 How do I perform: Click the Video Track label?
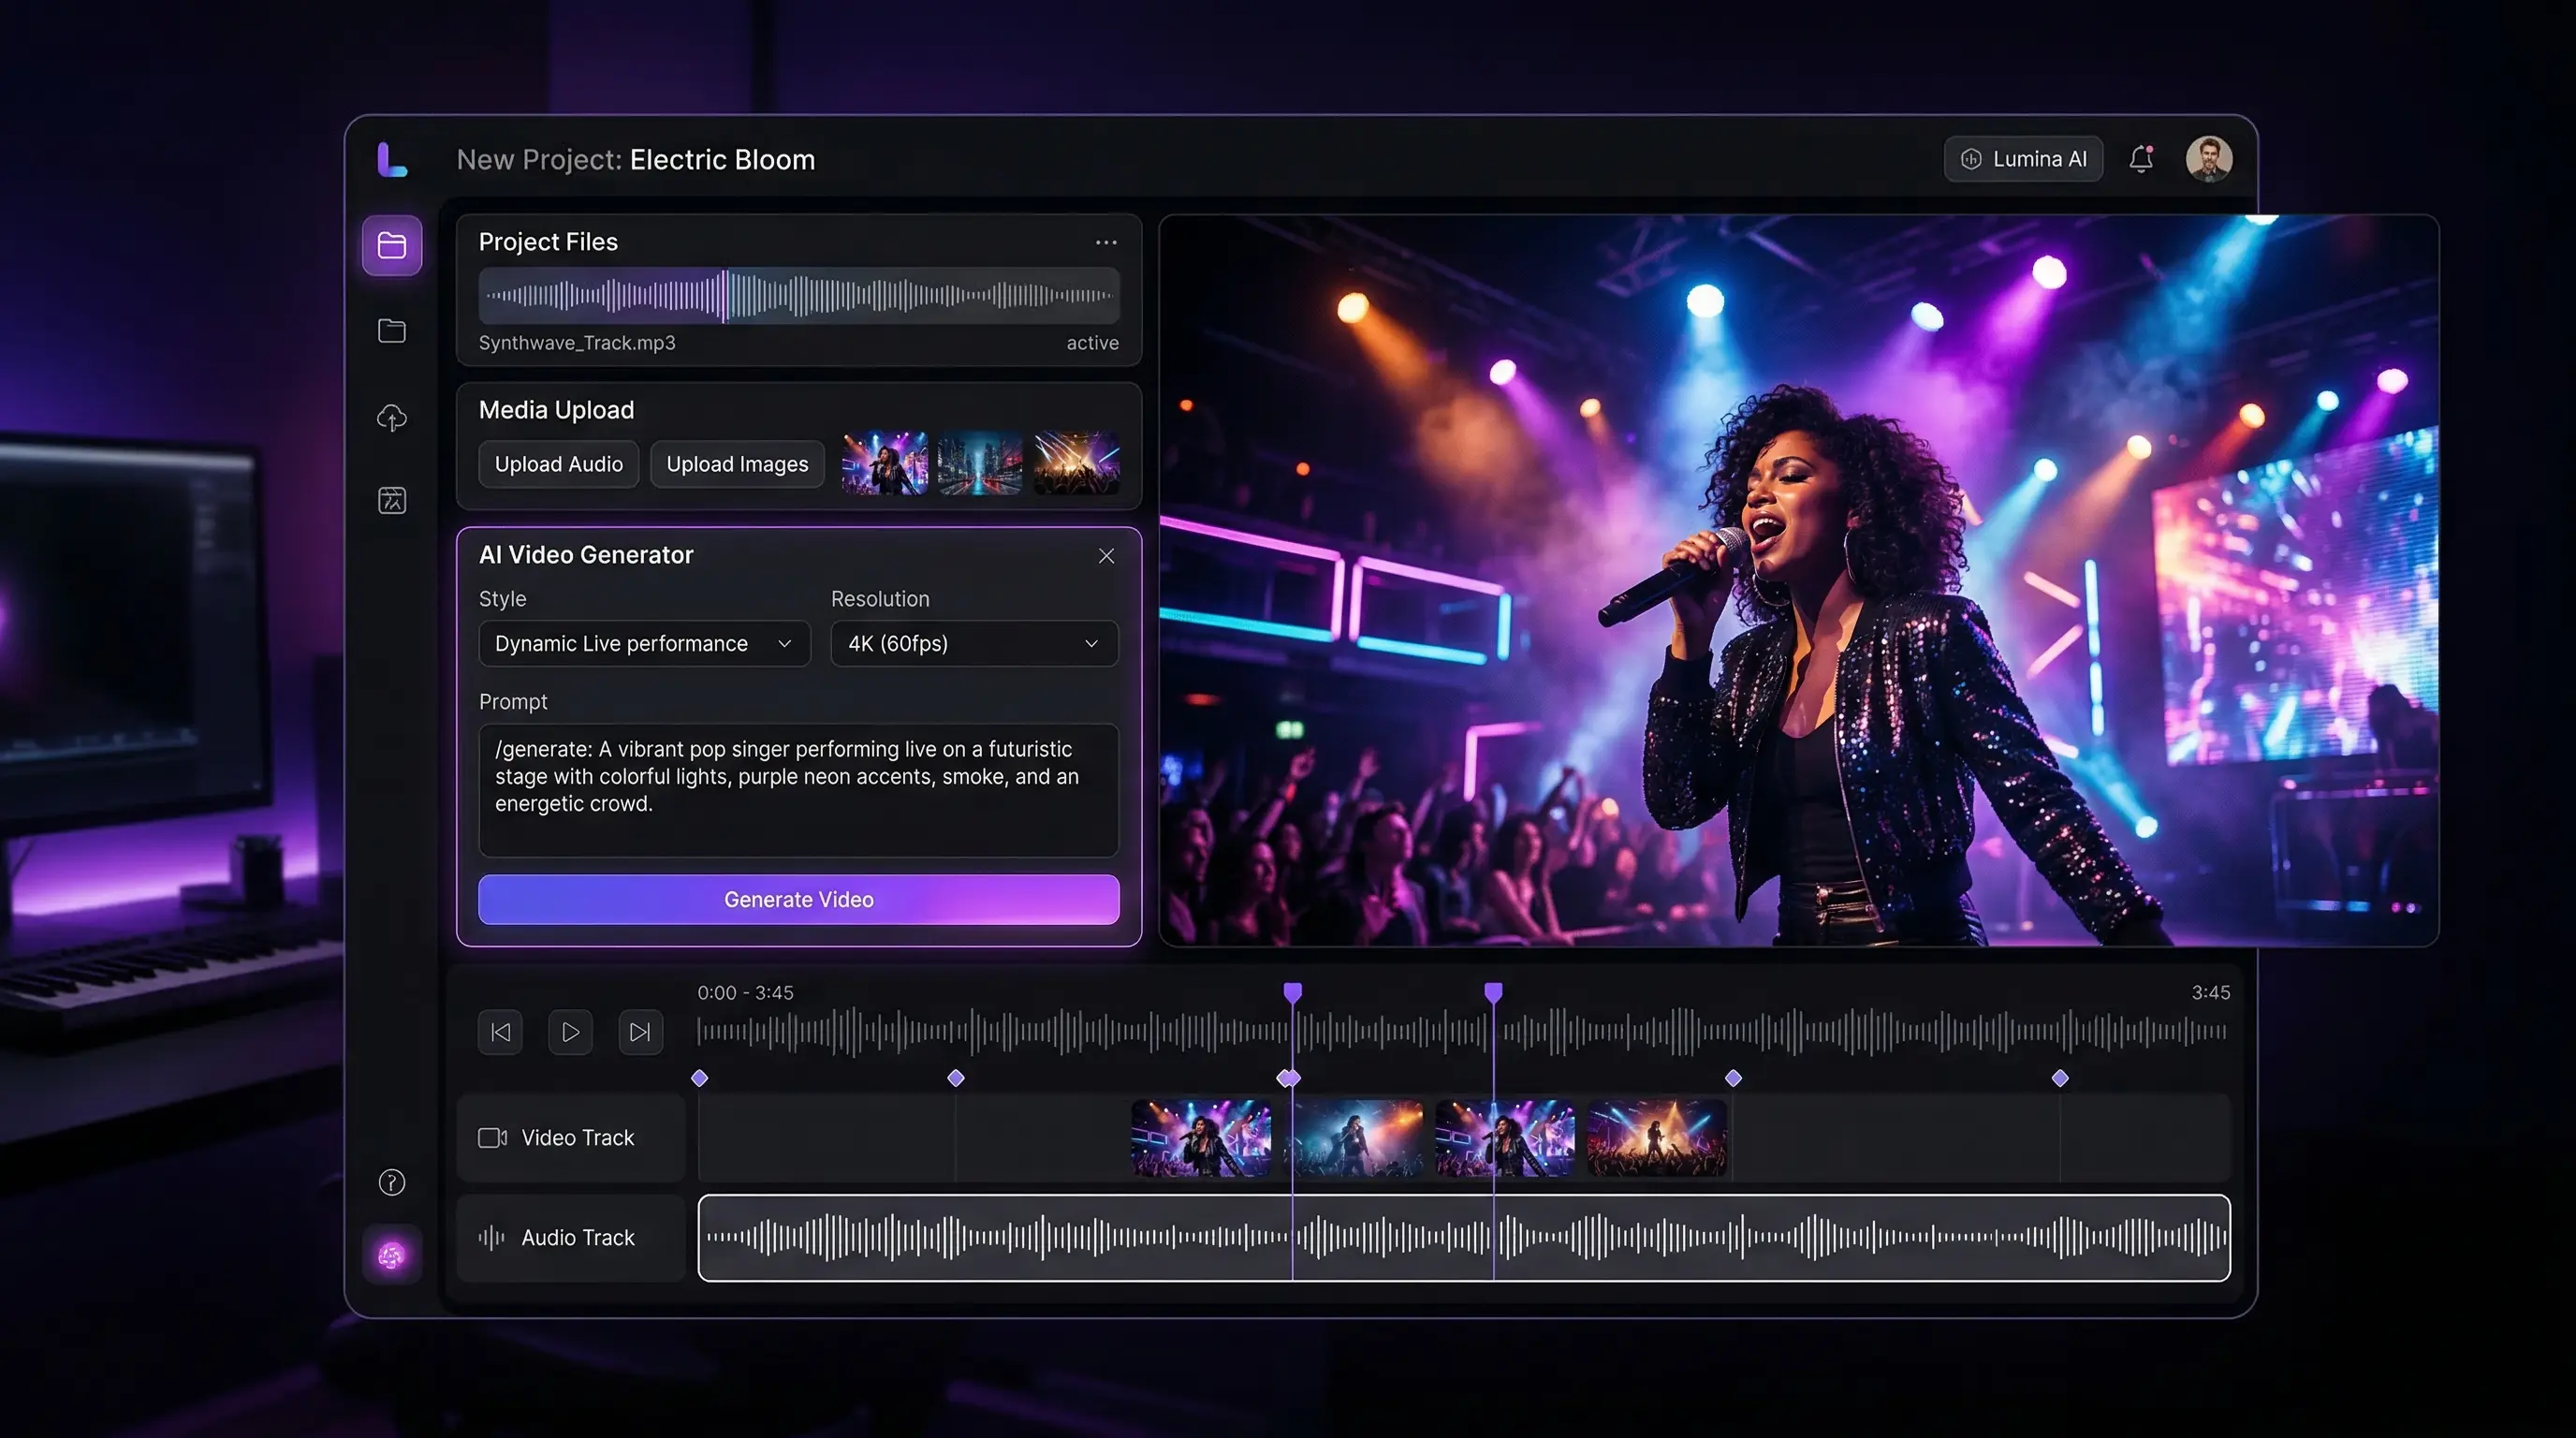pos(578,1138)
